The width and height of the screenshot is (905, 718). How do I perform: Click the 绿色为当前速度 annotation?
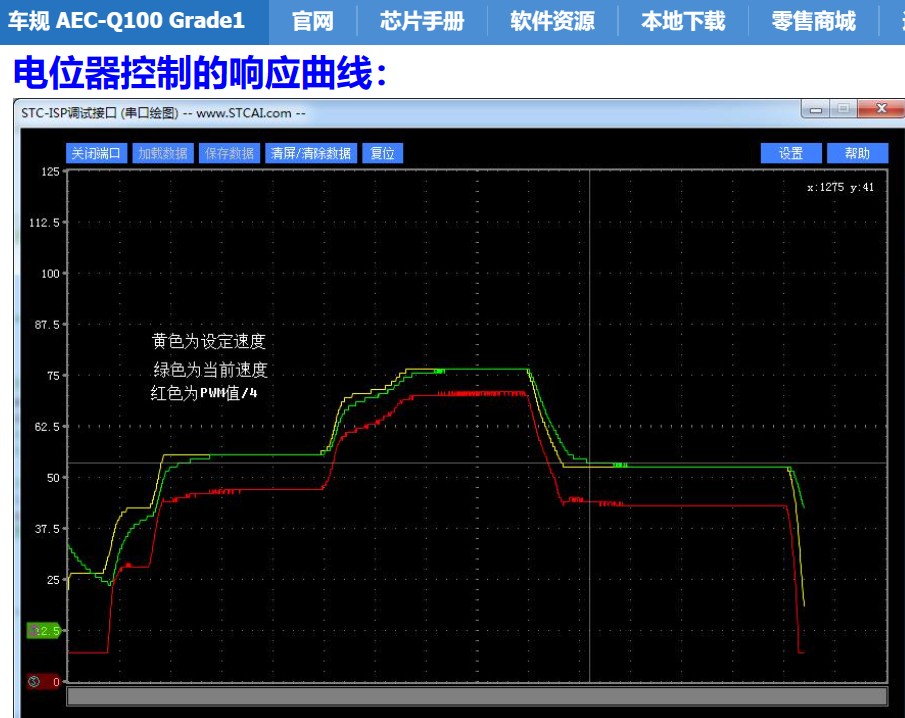pyautogui.click(x=210, y=369)
